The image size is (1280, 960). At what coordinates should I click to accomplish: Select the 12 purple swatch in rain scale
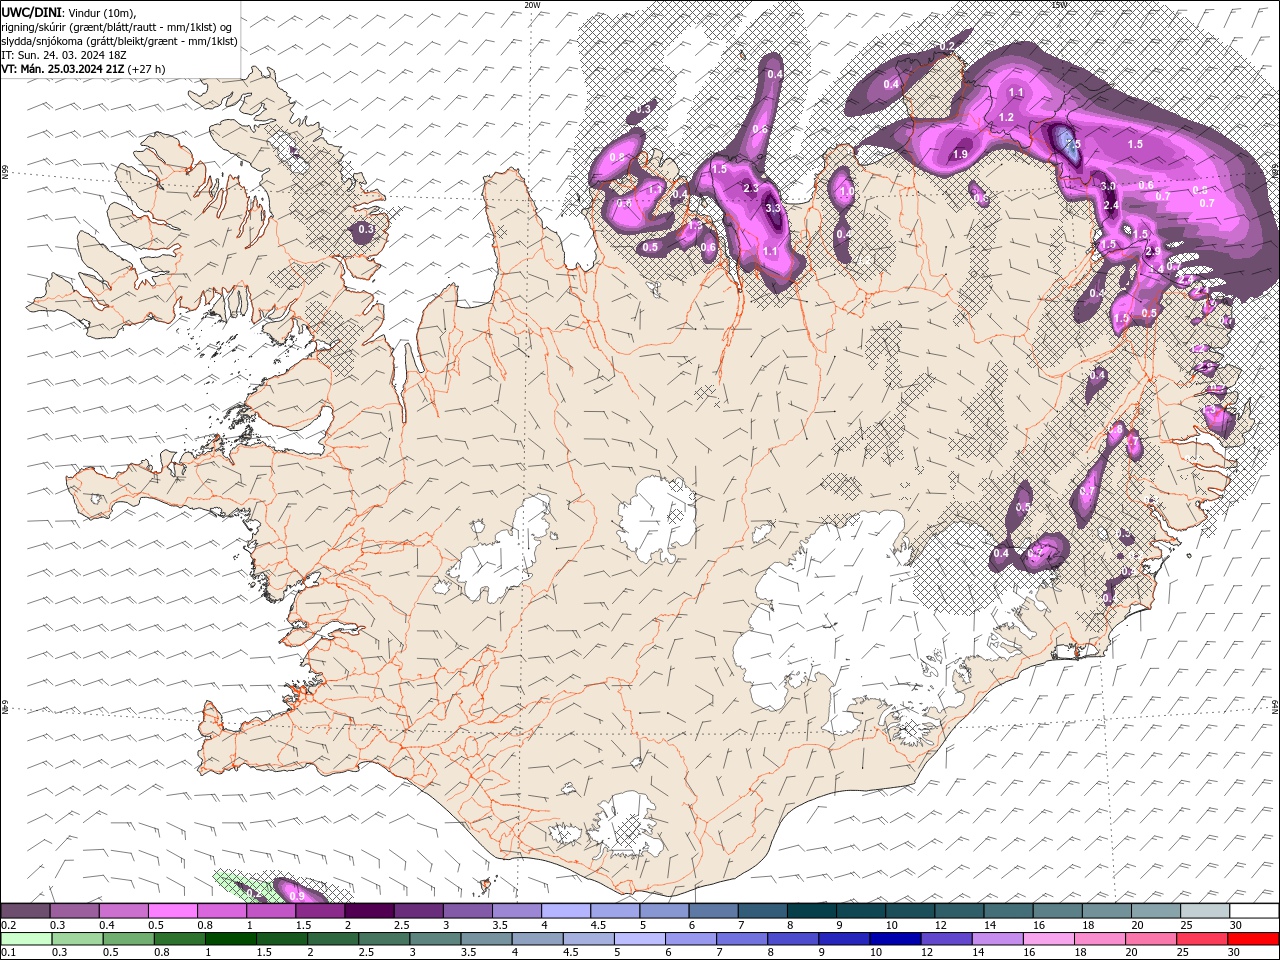point(946,939)
